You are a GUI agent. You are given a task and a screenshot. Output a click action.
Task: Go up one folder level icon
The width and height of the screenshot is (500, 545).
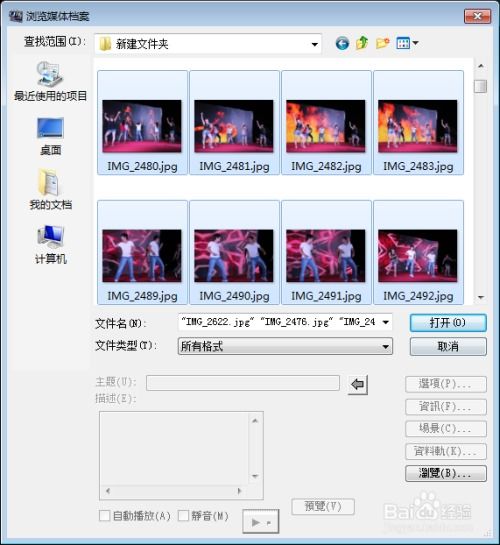point(362,43)
